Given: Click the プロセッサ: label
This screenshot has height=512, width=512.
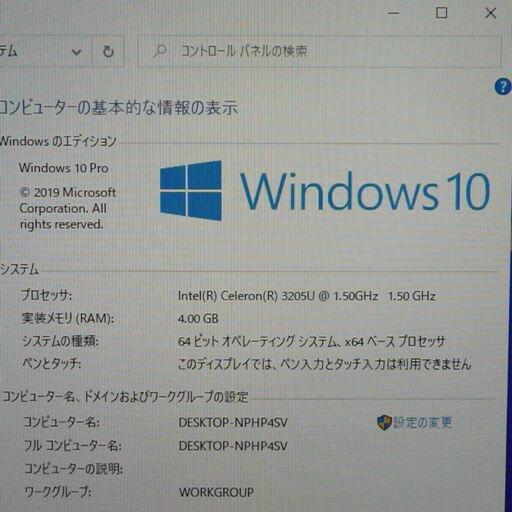Looking at the screenshot, I should pyautogui.click(x=46, y=295).
